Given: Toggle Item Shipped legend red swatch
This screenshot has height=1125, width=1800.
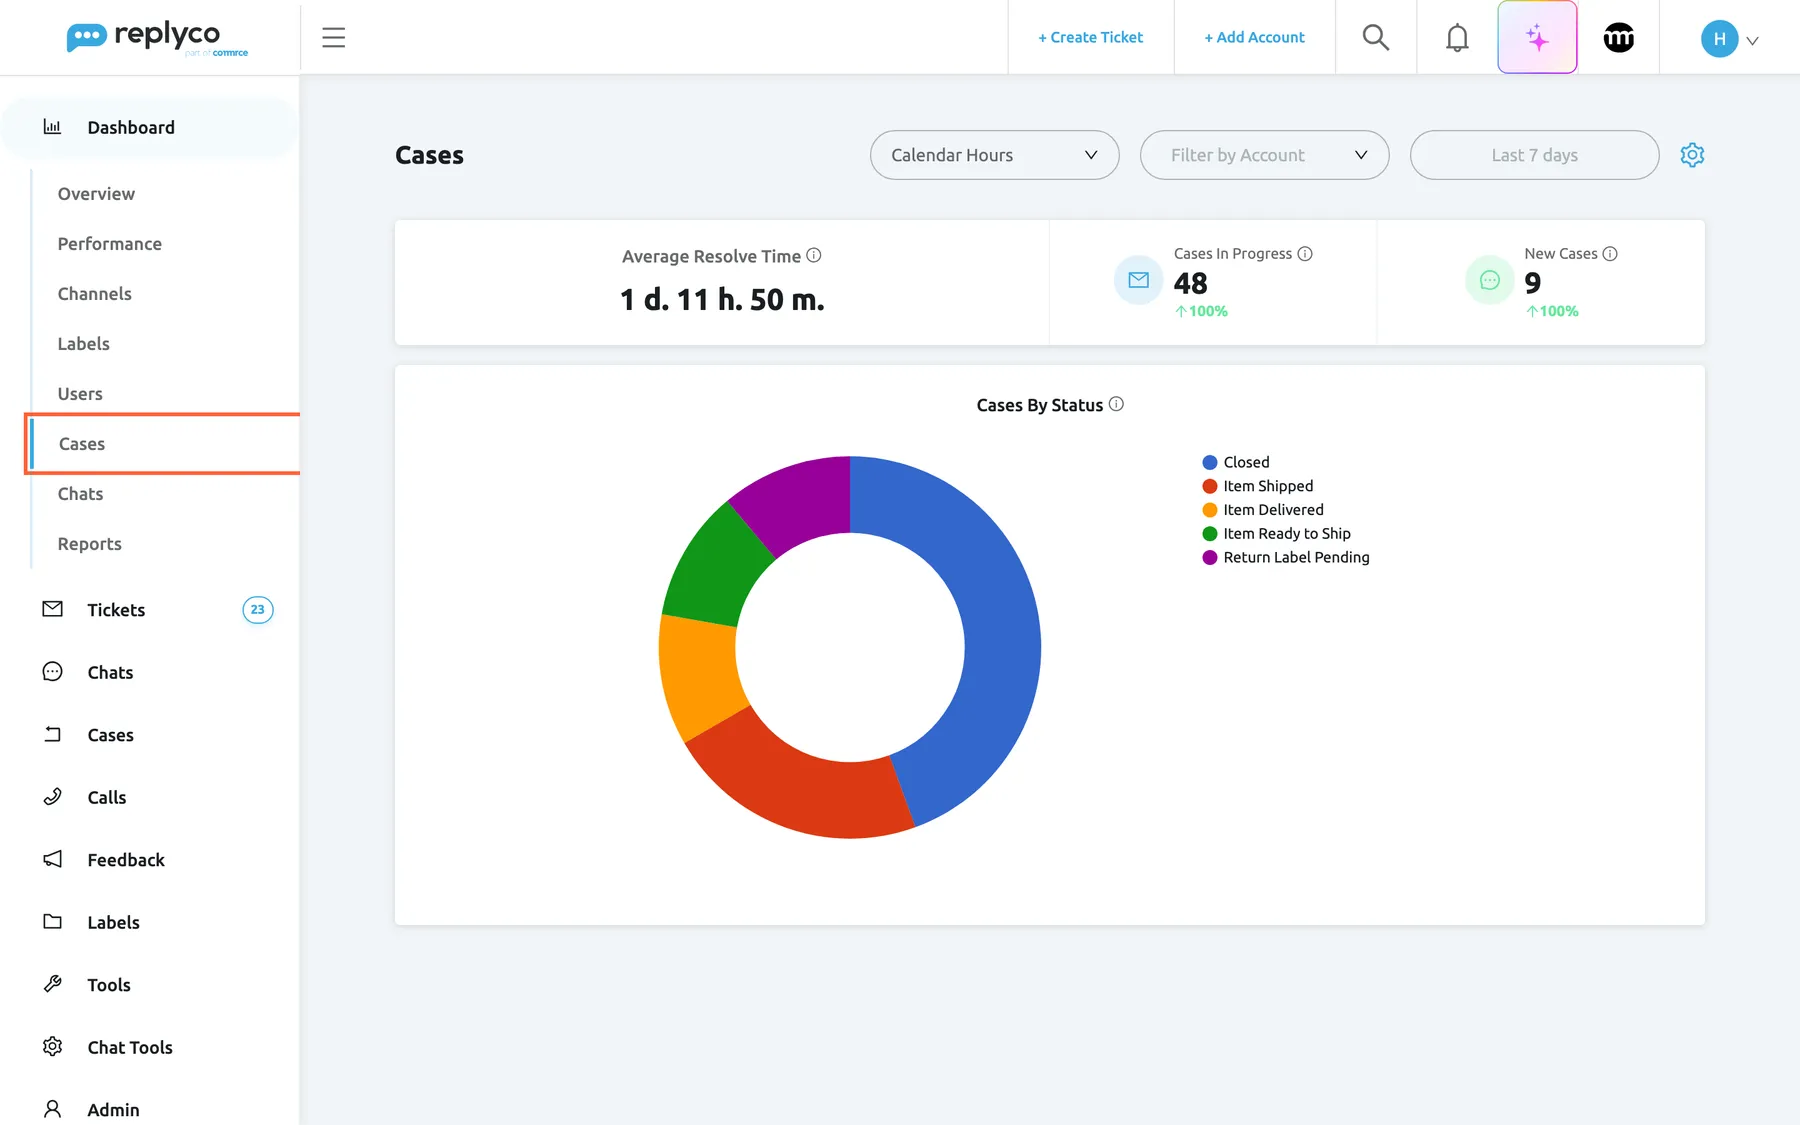Looking at the screenshot, I should click(x=1210, y=486).
